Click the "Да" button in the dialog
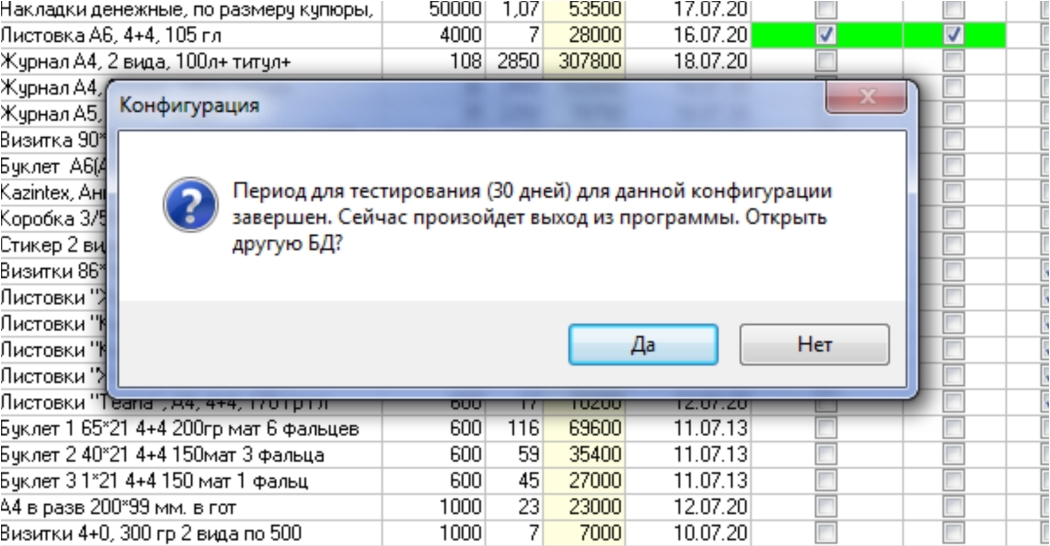Screen dimensions: 1050x546 pos(643,345)
